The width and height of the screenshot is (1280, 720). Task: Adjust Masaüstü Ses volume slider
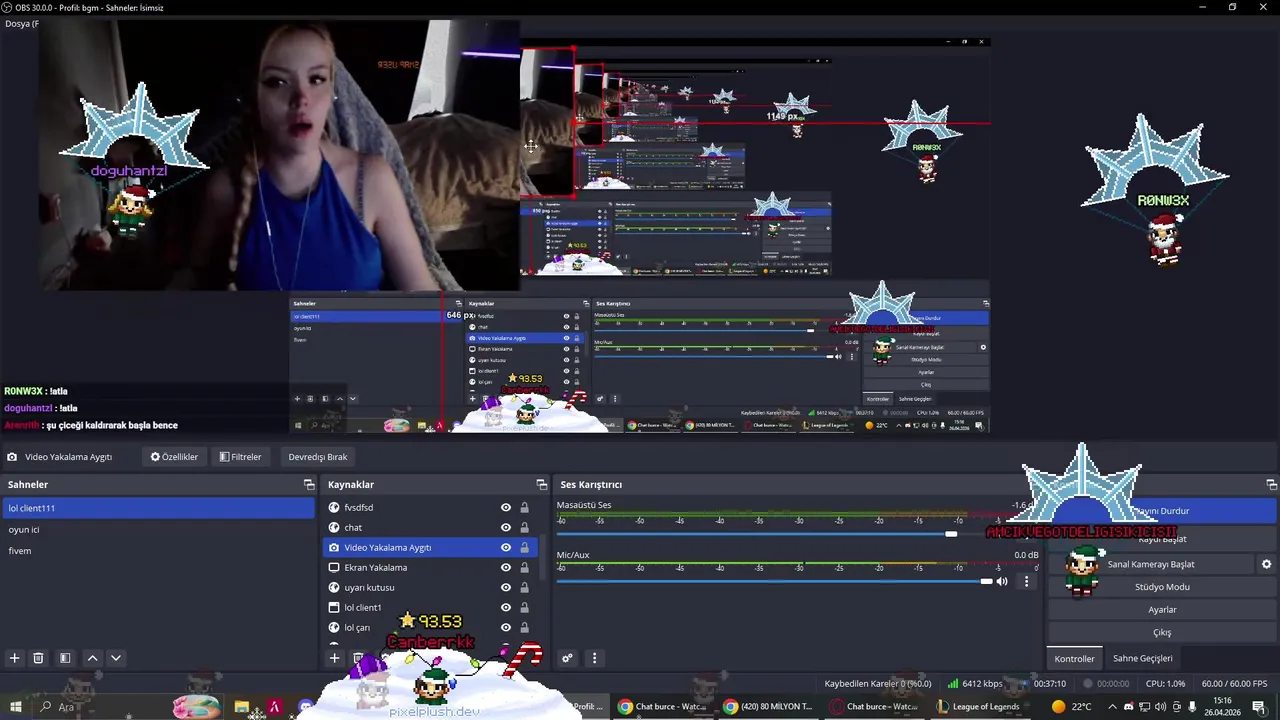[x=951, y=533]
